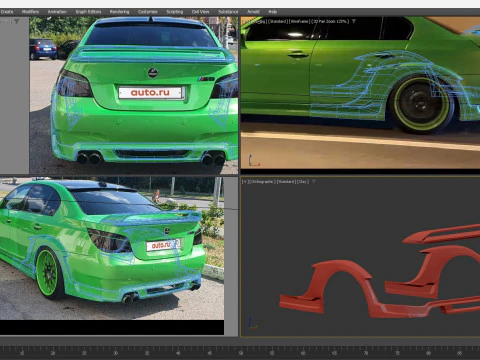Screen dimensions: 480x360
Task: Open the [2D Pan Zoom 125%] viewport label
Action: (x=330, y=21)
